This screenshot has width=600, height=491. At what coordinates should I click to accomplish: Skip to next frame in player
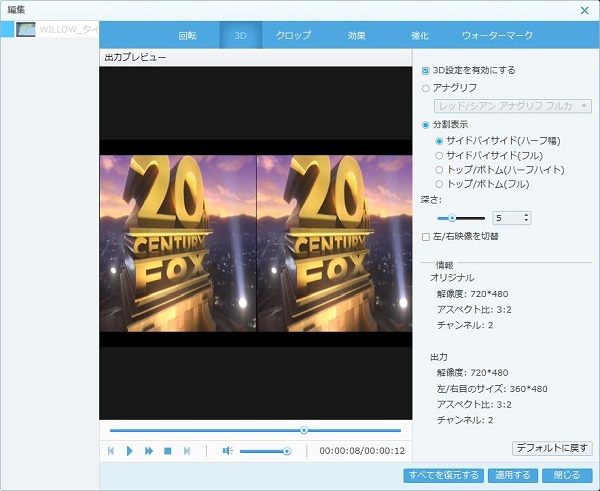(187, 451)
